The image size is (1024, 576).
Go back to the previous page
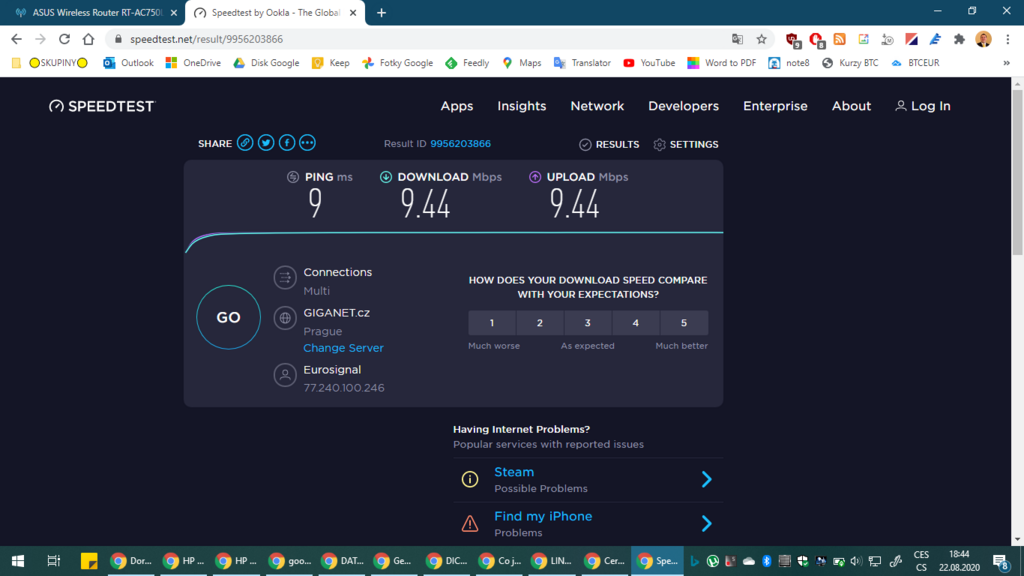click(x=16, y=39)
